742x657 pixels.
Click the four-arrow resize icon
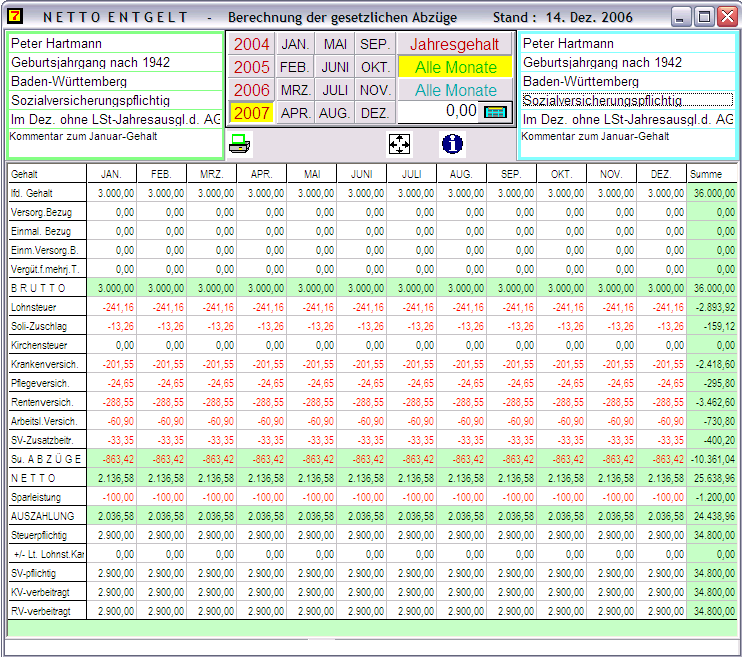click(399, 143)
